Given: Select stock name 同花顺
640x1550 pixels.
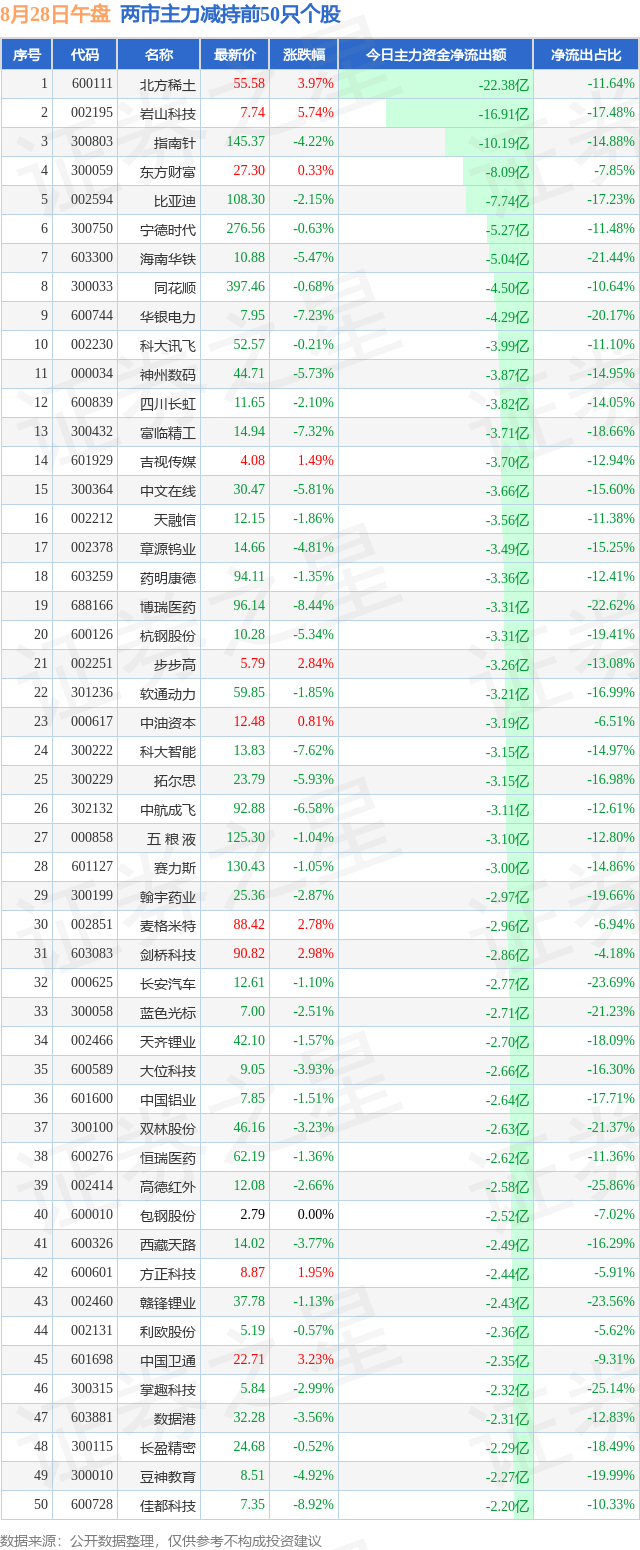Looking at the screenshot, I should click(175, 288).
